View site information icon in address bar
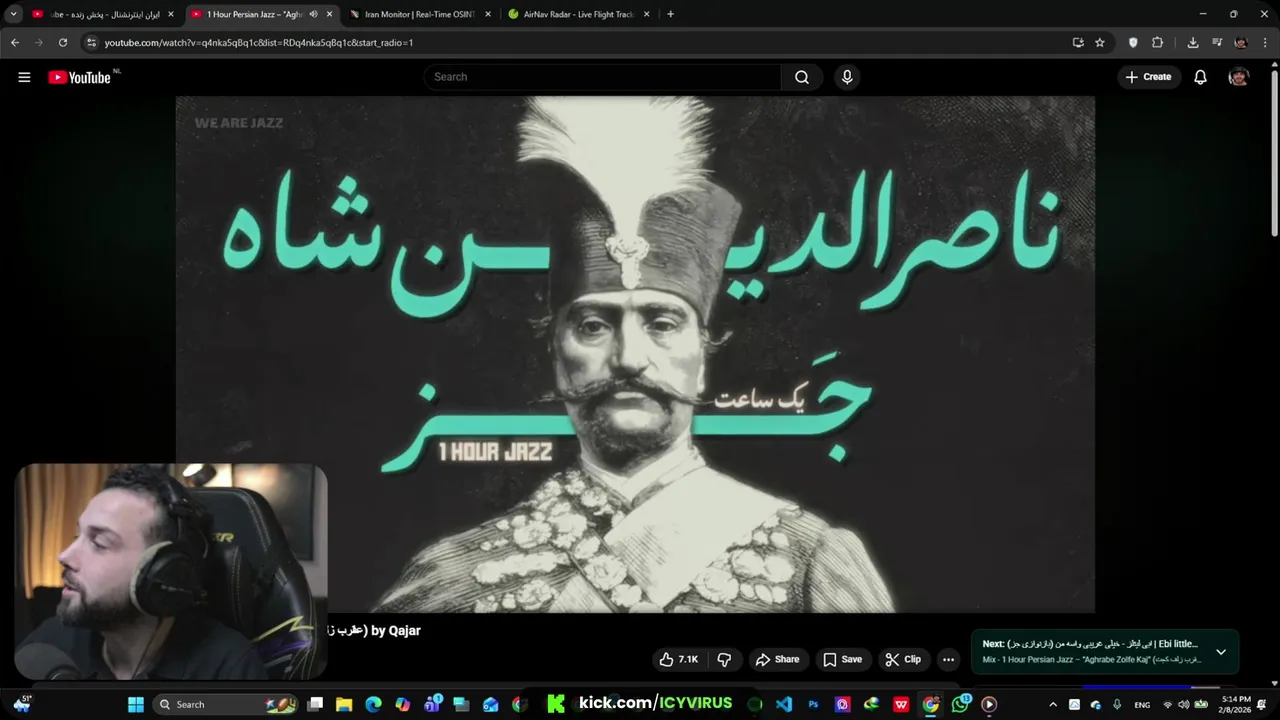1280x720 pixels. (91, 42)
